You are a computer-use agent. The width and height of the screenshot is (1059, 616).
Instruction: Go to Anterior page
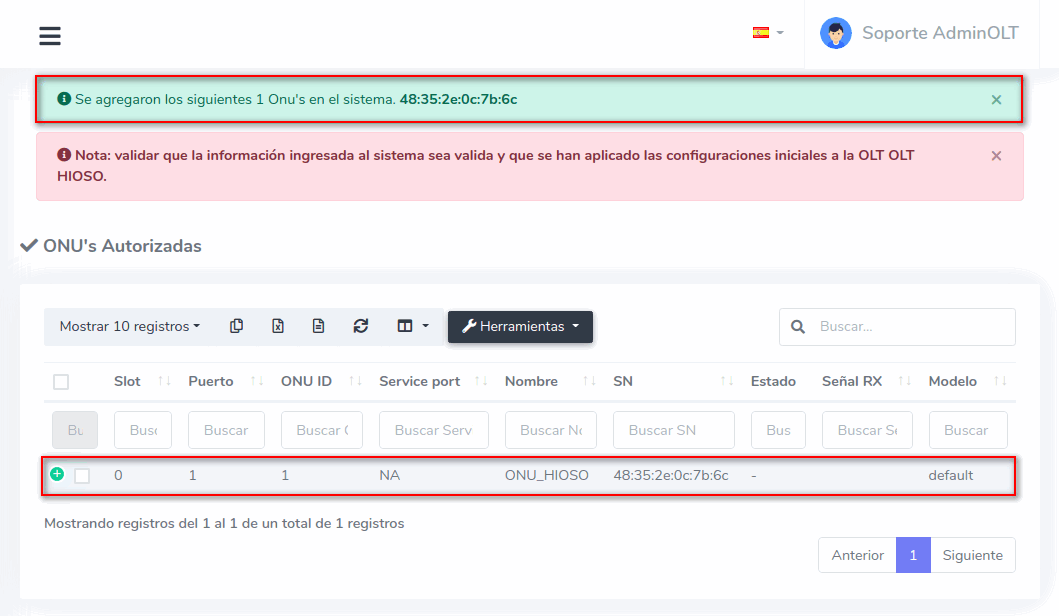point(857,555)
